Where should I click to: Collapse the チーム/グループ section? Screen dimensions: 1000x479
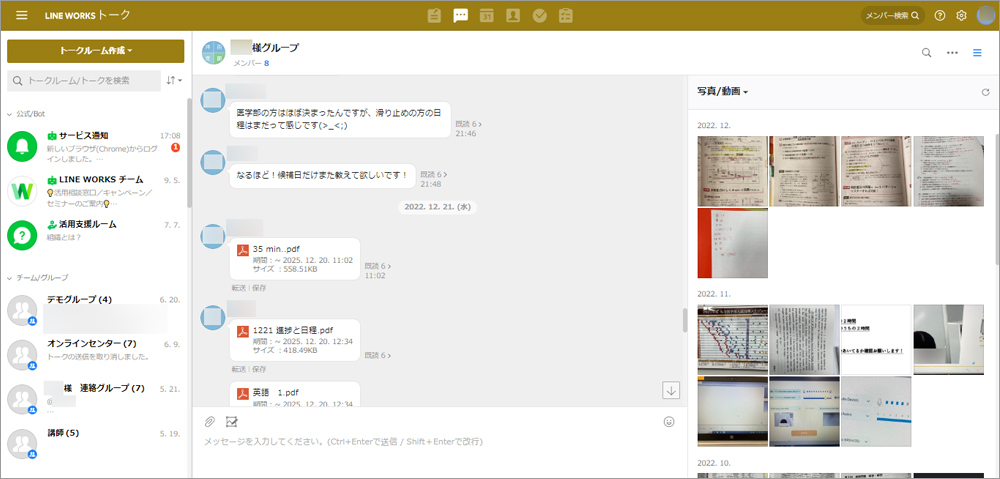point(10,277)
